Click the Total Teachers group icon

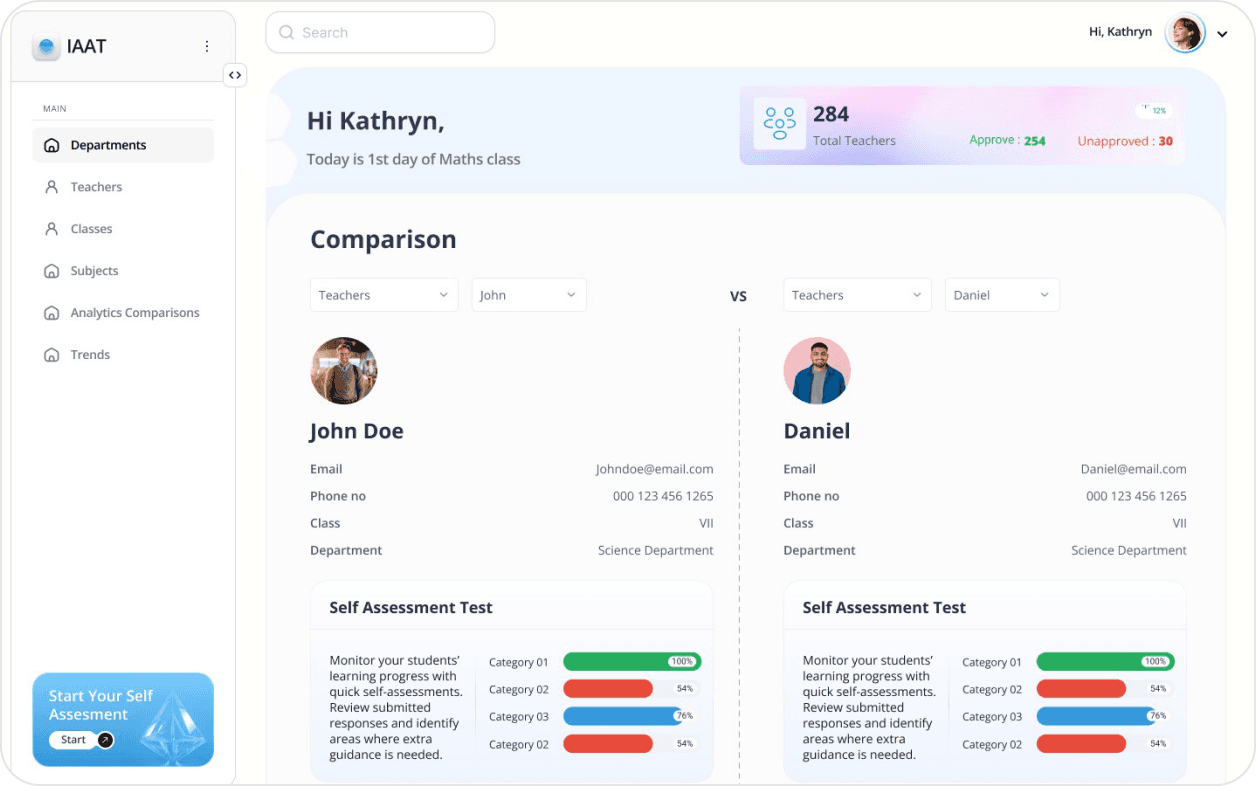[780, 124]
